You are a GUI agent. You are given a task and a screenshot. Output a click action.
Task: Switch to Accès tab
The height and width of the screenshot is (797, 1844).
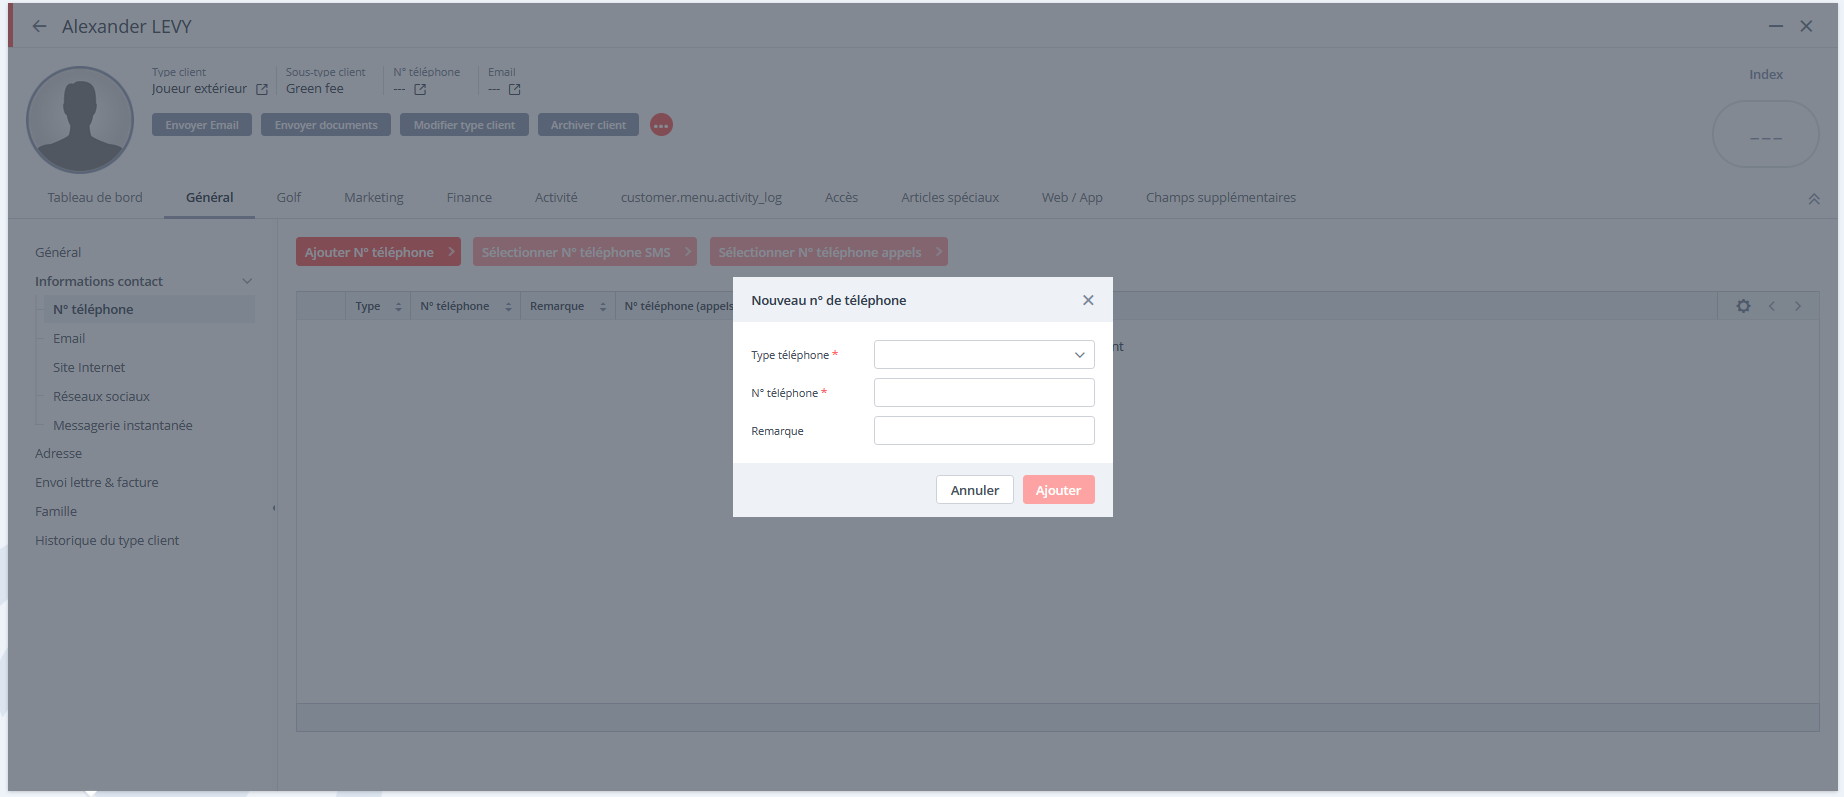click(x=841, y=198)
